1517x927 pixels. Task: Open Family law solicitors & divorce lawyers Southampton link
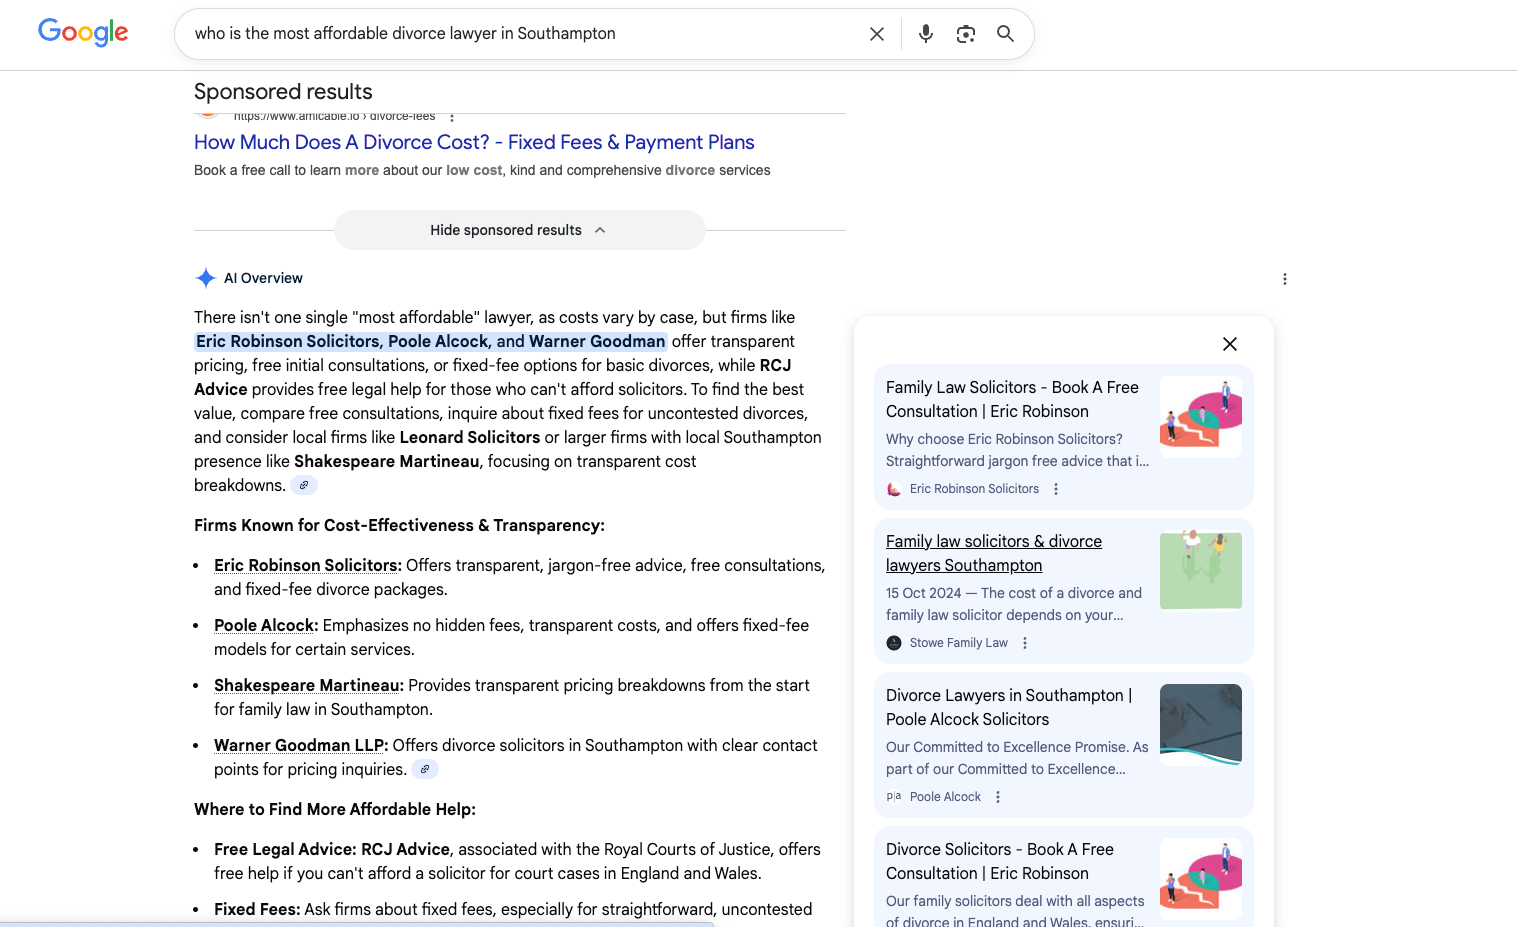point(993,553)
